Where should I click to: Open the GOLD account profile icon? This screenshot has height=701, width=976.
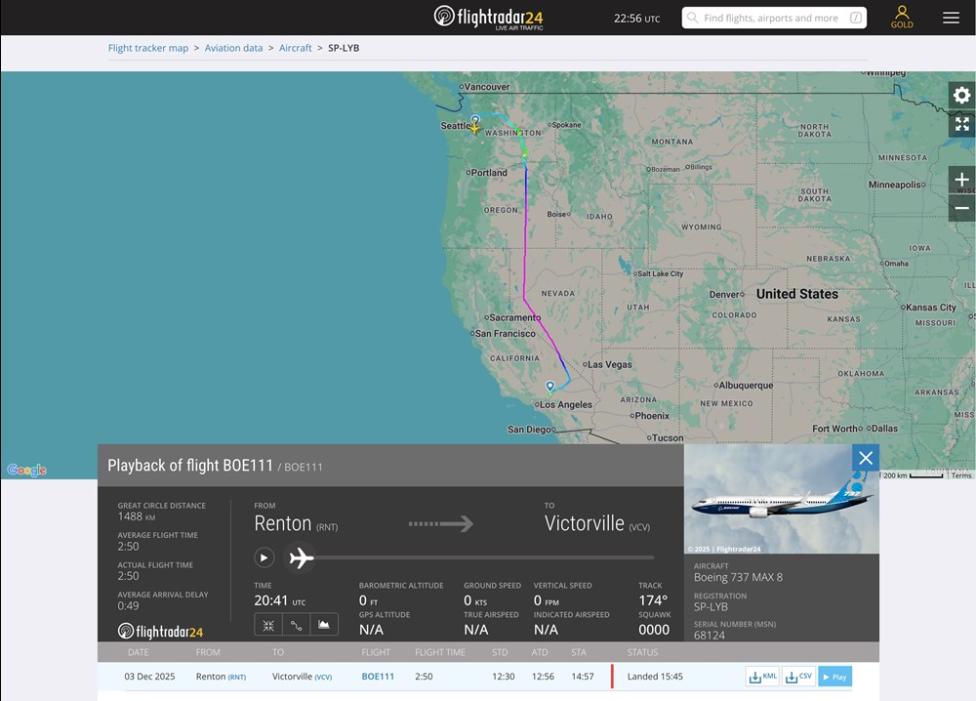click(x=903, y=16)
